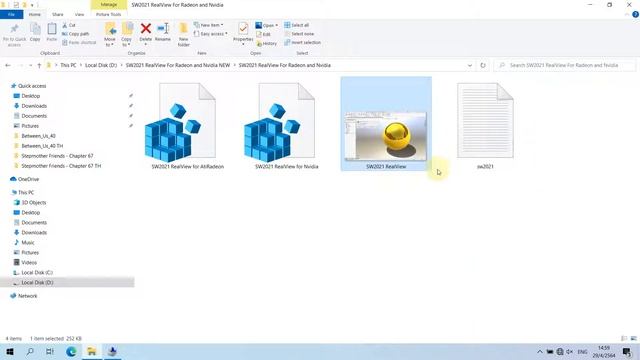640x360 pixels.
Task: Click the Manage contextual tab
Action: click(109, 4)
